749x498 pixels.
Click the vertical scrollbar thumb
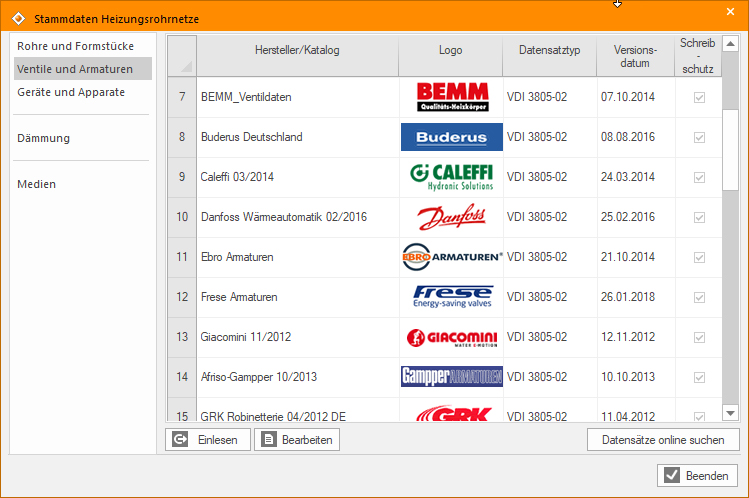730,150
